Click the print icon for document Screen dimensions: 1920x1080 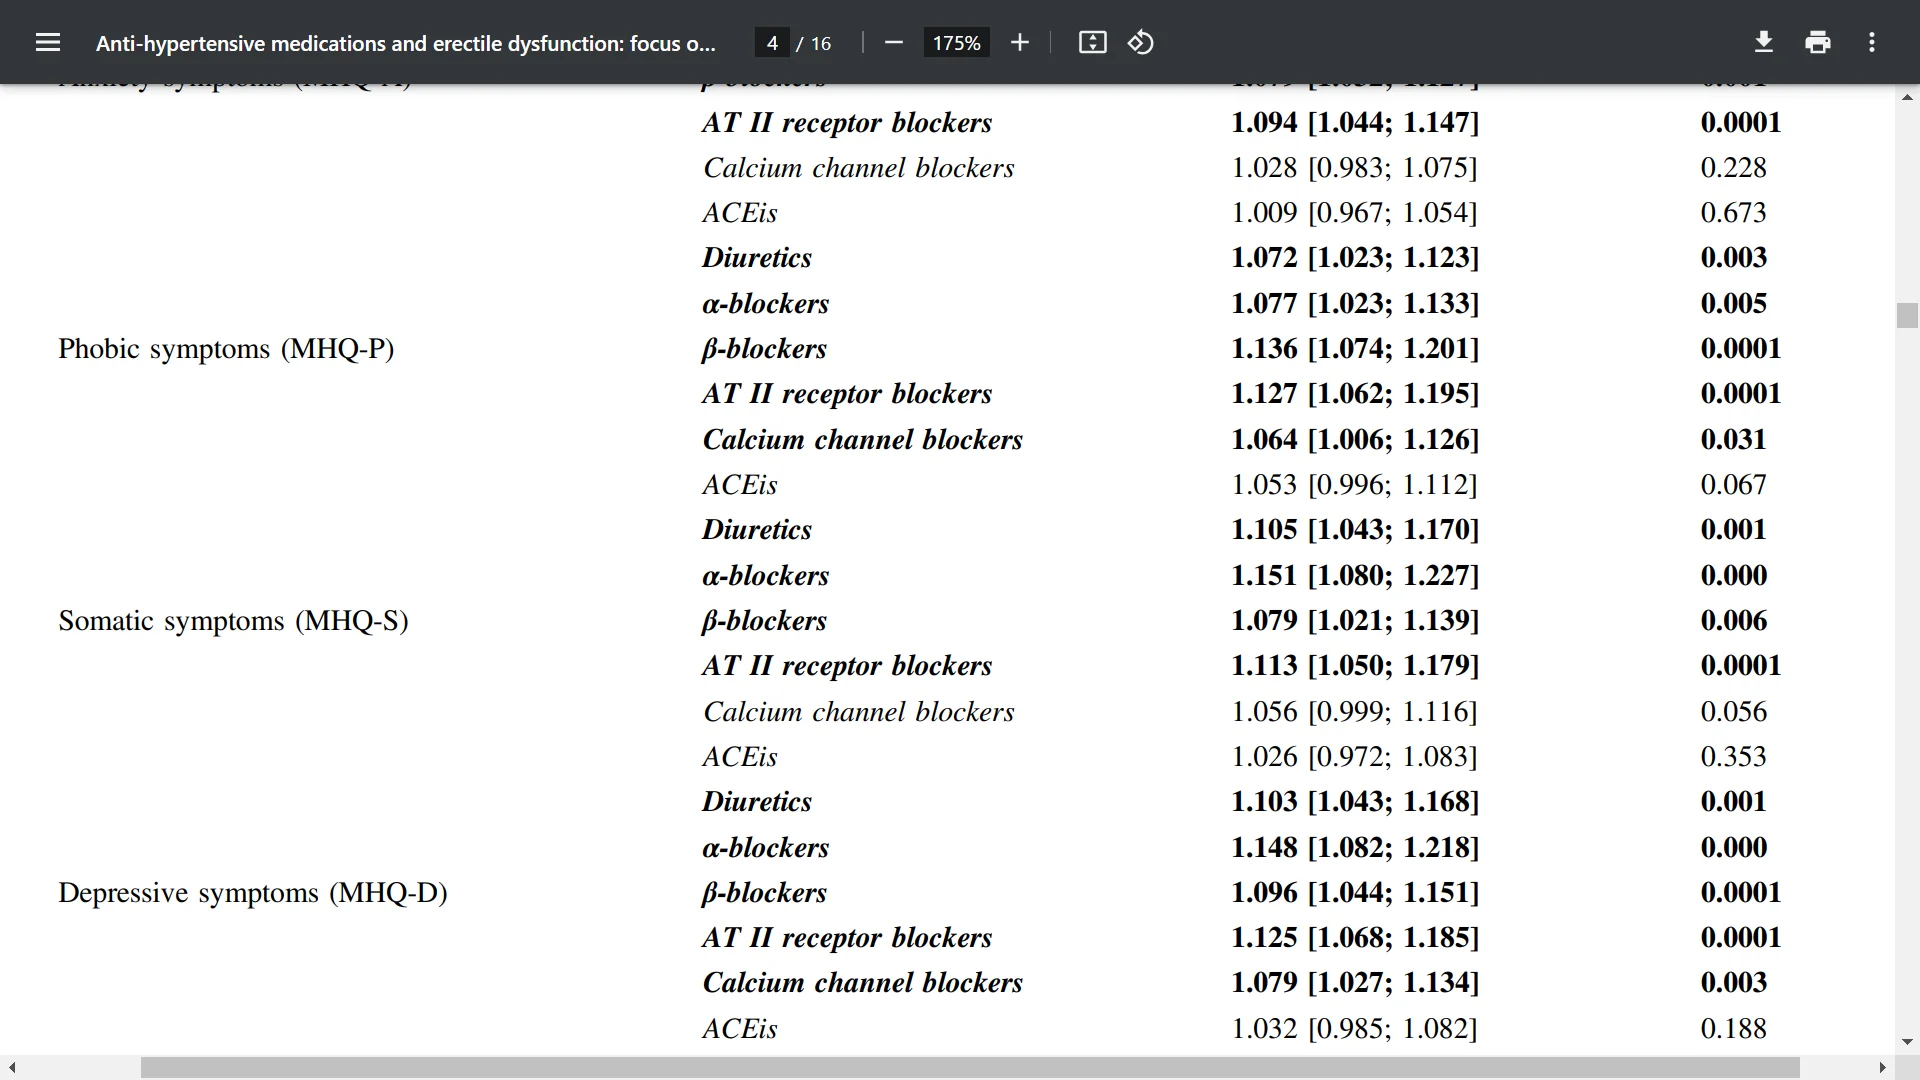1820,44
